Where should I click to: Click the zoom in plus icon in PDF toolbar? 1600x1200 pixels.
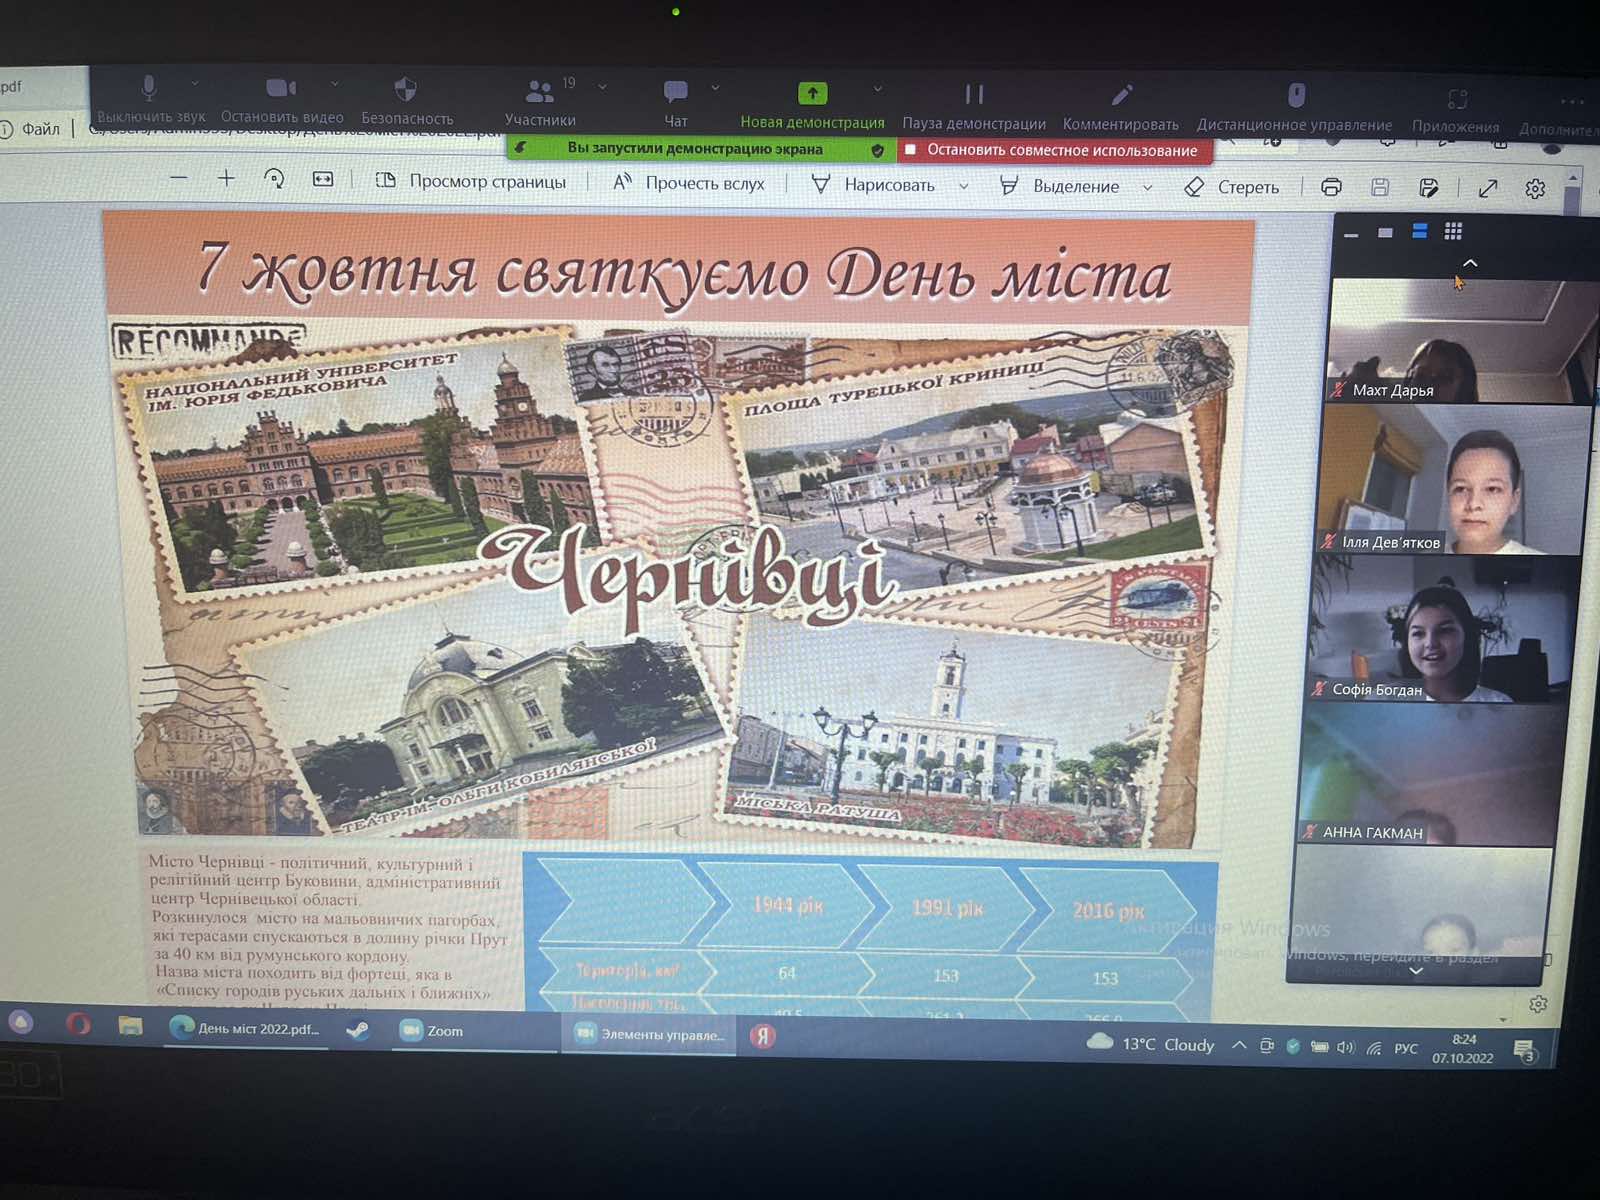226,179
